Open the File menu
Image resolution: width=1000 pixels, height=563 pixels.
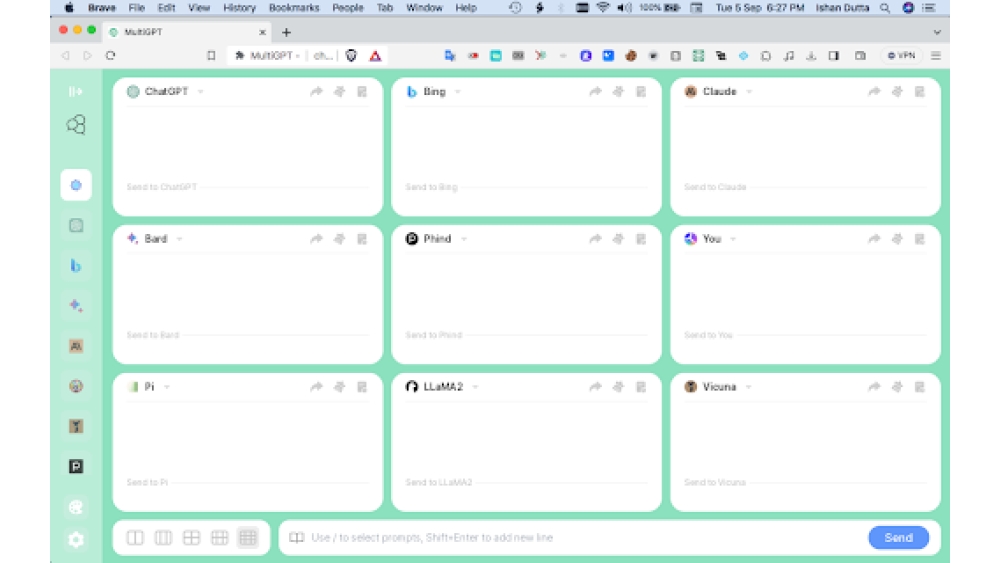[x=136, y=8]
